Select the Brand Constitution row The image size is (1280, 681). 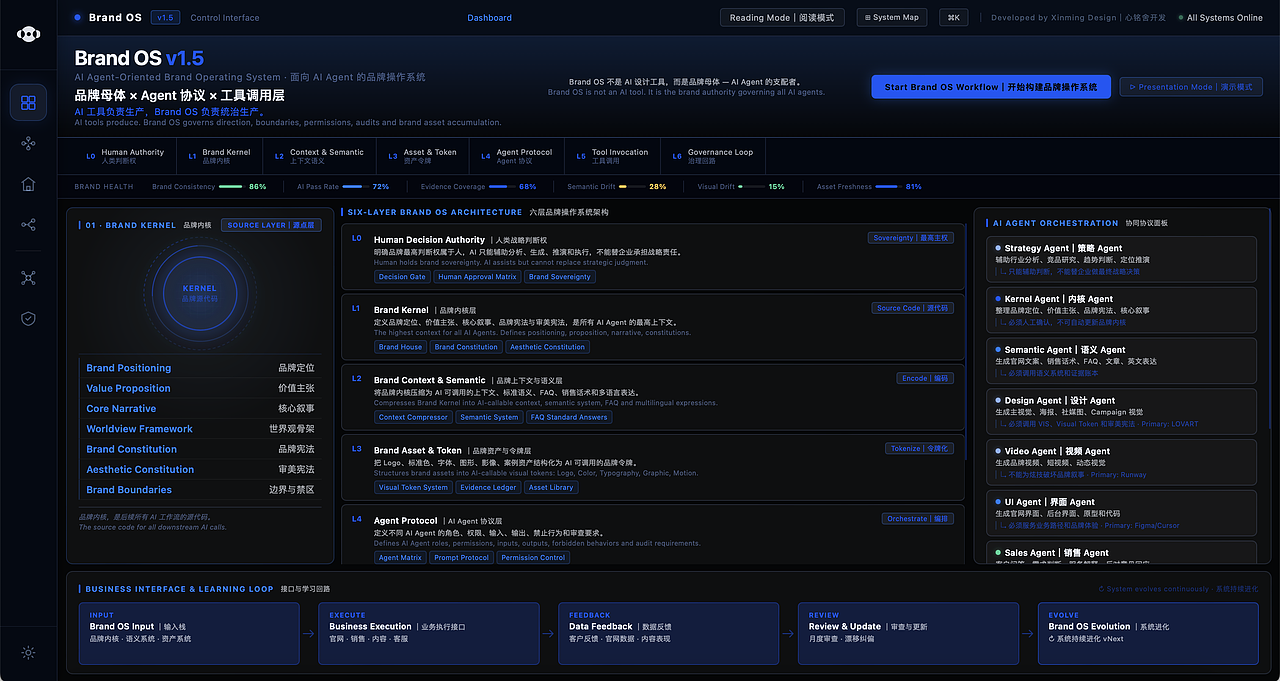[x=200, y=449]
